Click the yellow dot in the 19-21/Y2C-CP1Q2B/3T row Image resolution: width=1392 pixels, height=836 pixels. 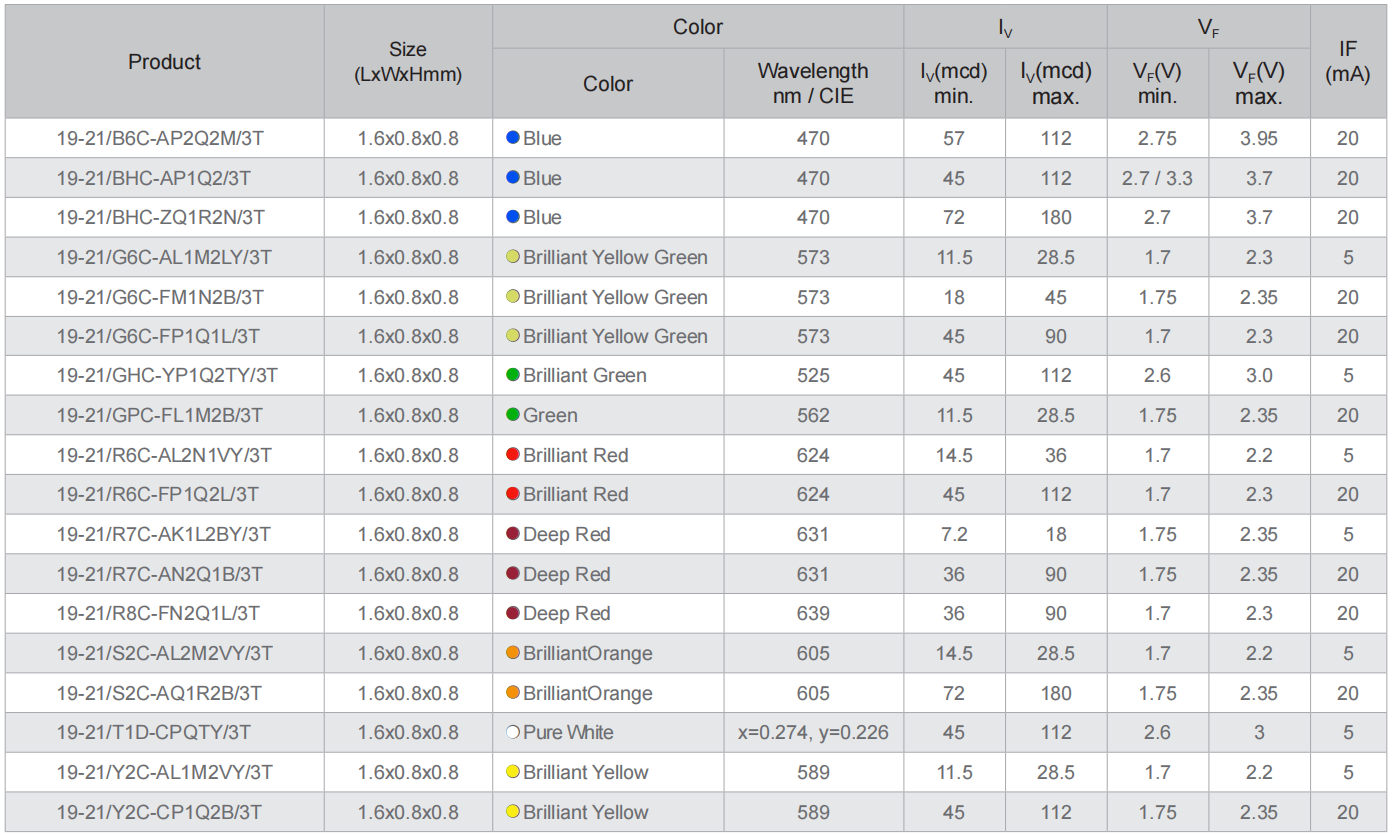point(513,812)
